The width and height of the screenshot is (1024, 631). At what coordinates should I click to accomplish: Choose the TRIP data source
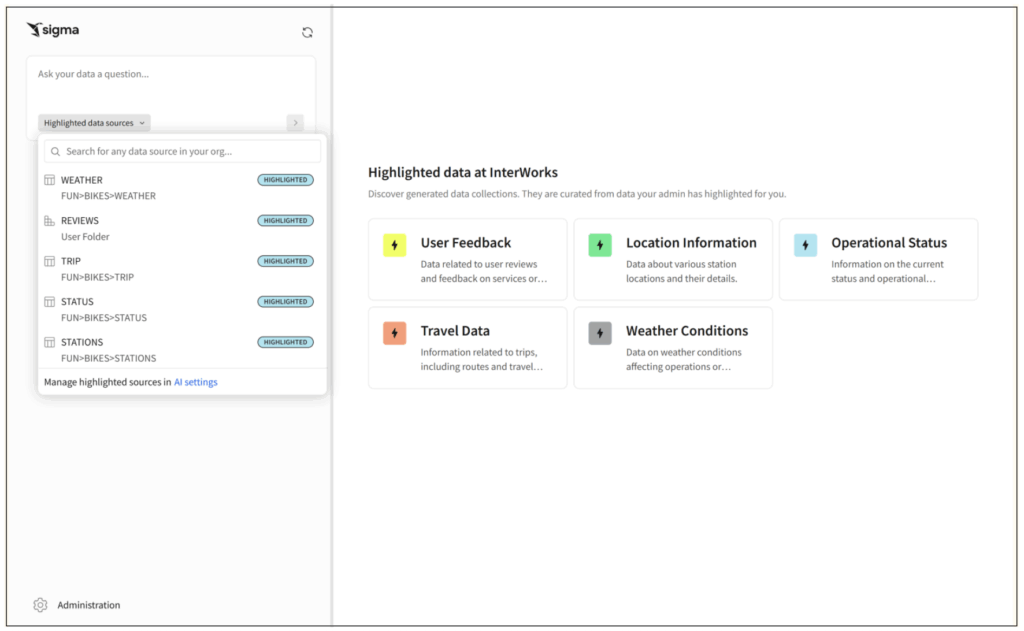point(71,261)
